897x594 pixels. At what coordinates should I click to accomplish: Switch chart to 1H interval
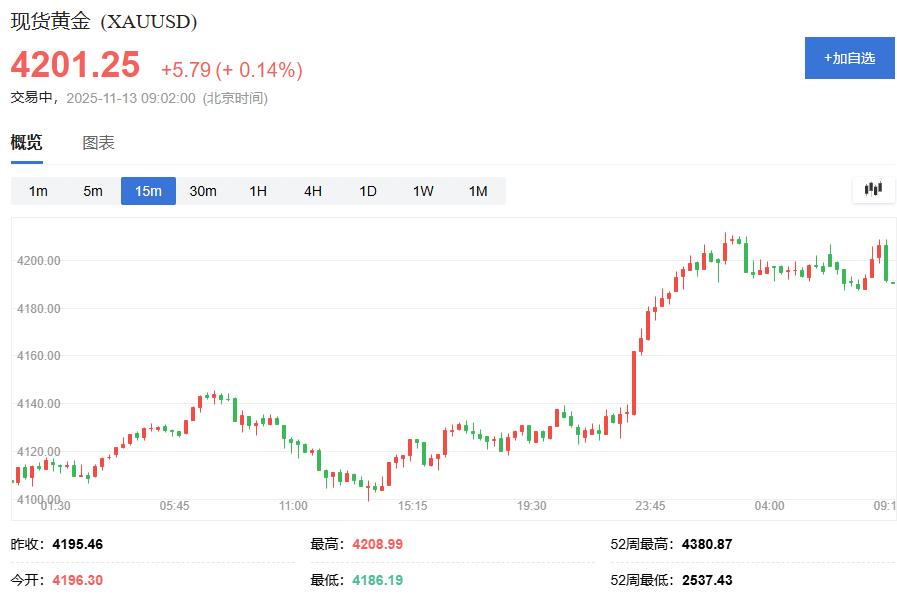257,190
